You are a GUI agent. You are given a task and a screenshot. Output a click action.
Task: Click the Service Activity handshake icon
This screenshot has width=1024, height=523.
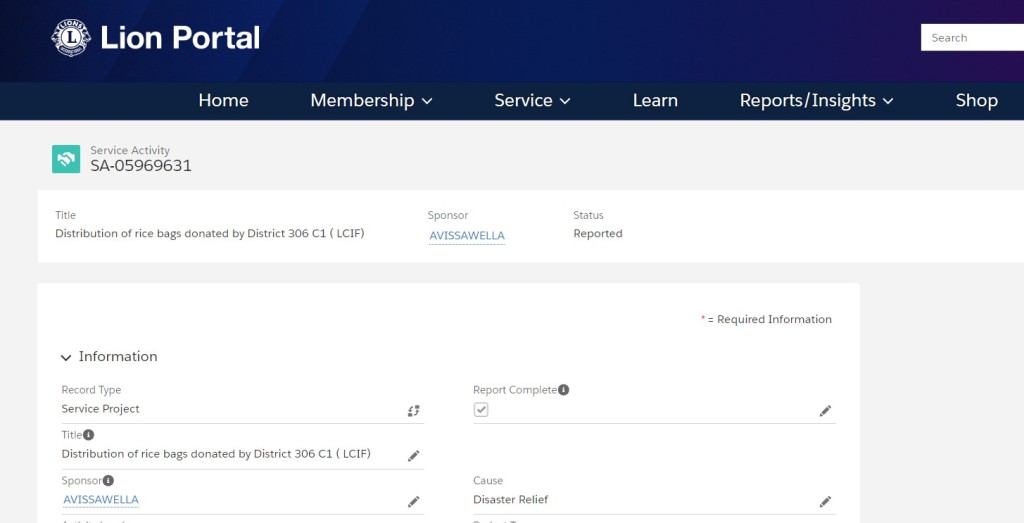coord(66,159)
